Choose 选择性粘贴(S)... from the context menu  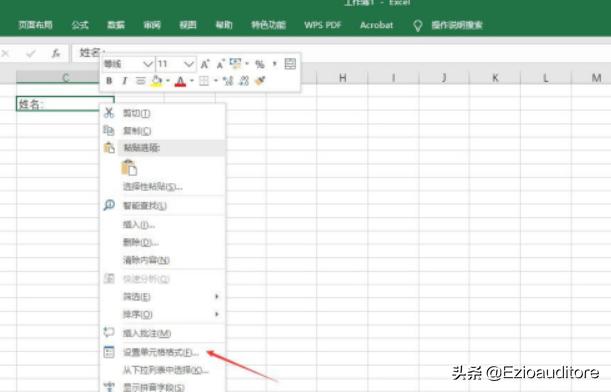tap(163, 187)
